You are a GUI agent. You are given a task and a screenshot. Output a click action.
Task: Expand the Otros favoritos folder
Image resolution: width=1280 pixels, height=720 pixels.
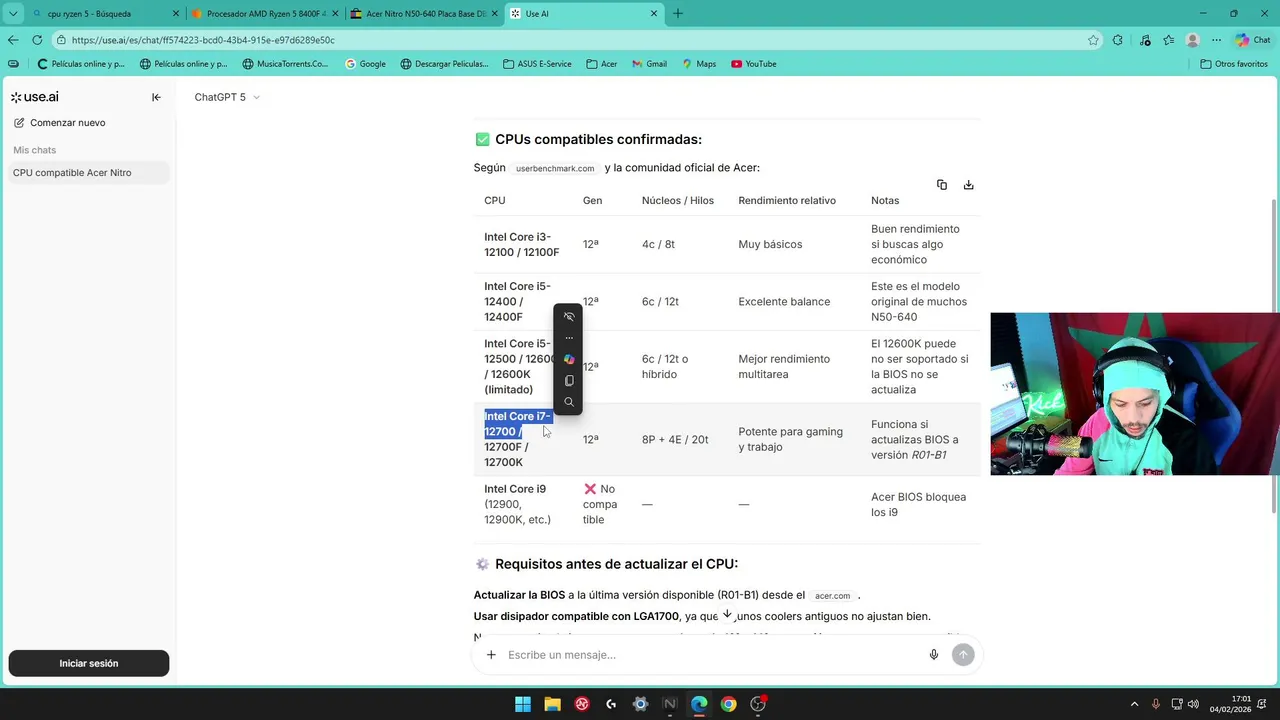point(1234,64)
